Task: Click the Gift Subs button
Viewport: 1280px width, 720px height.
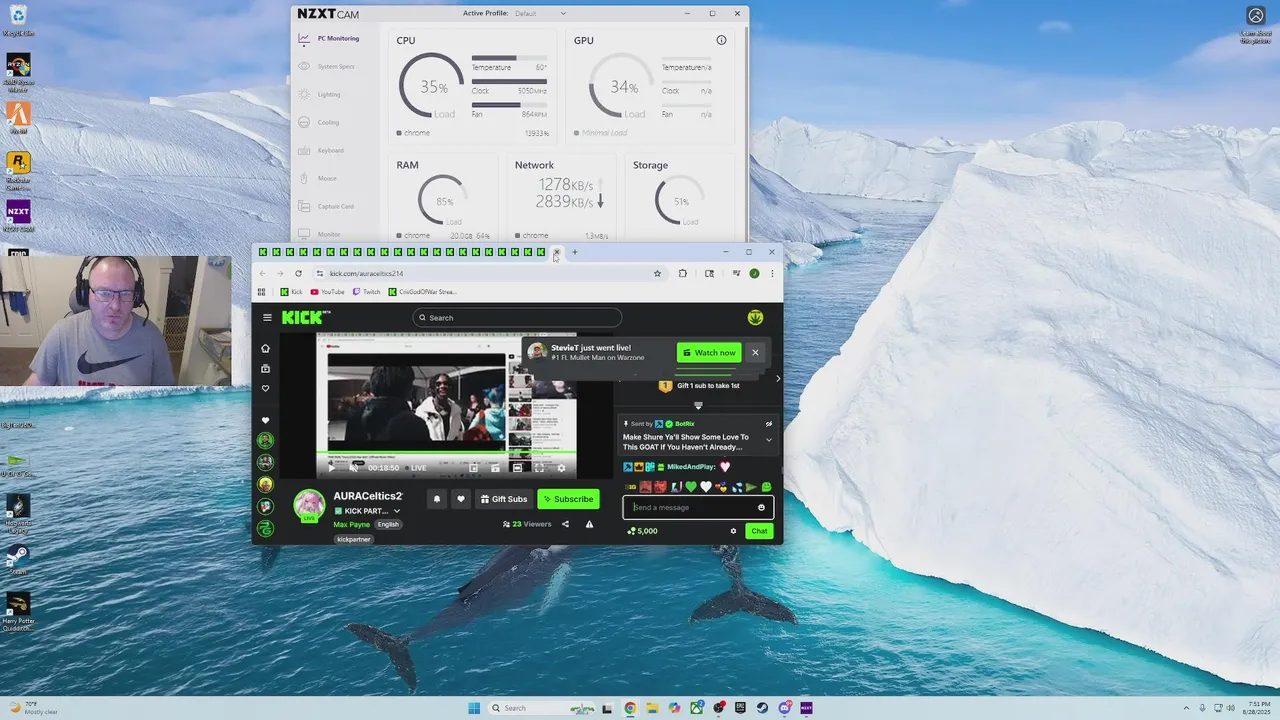Action: click(x=503, y=499)
